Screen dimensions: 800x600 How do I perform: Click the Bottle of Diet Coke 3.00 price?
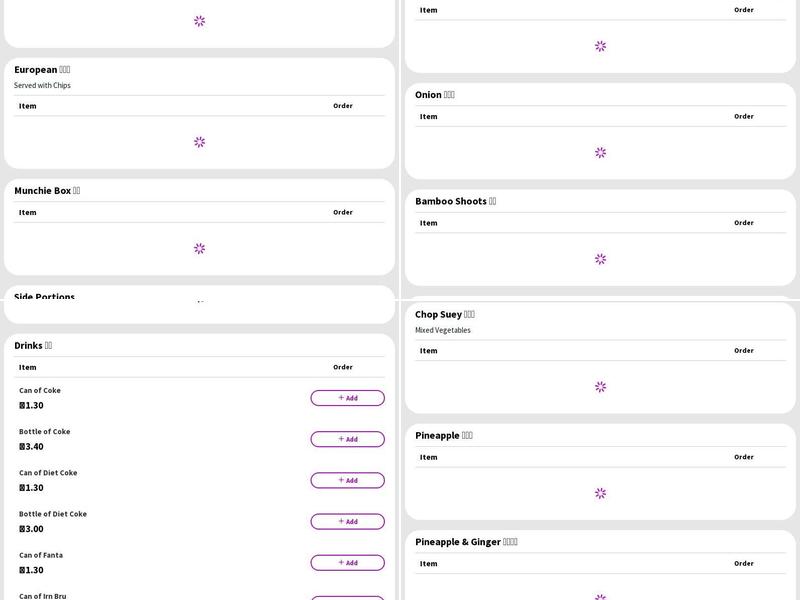(x=31, y=529)
